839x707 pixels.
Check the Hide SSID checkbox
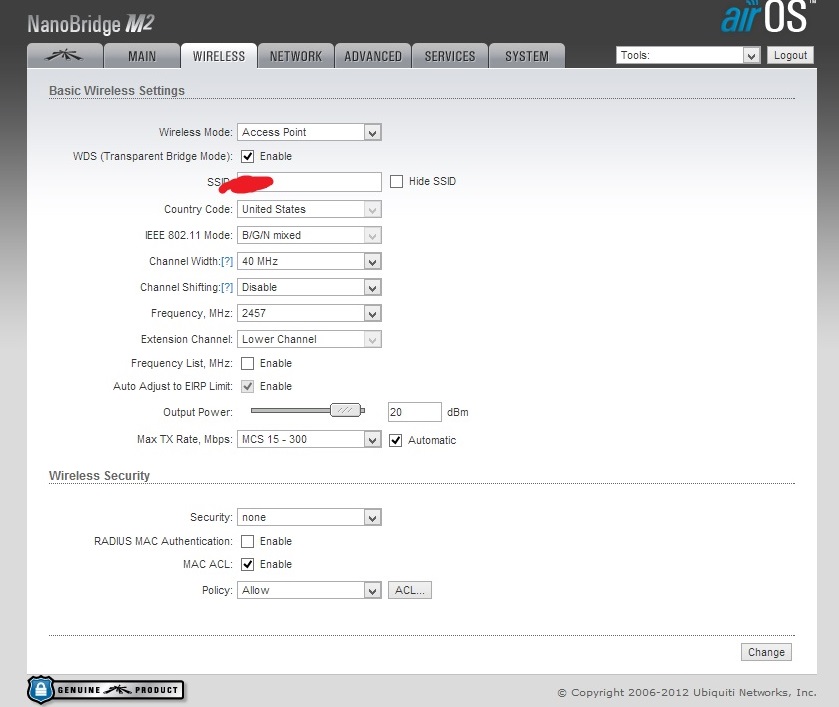click(x=396, y=181)
